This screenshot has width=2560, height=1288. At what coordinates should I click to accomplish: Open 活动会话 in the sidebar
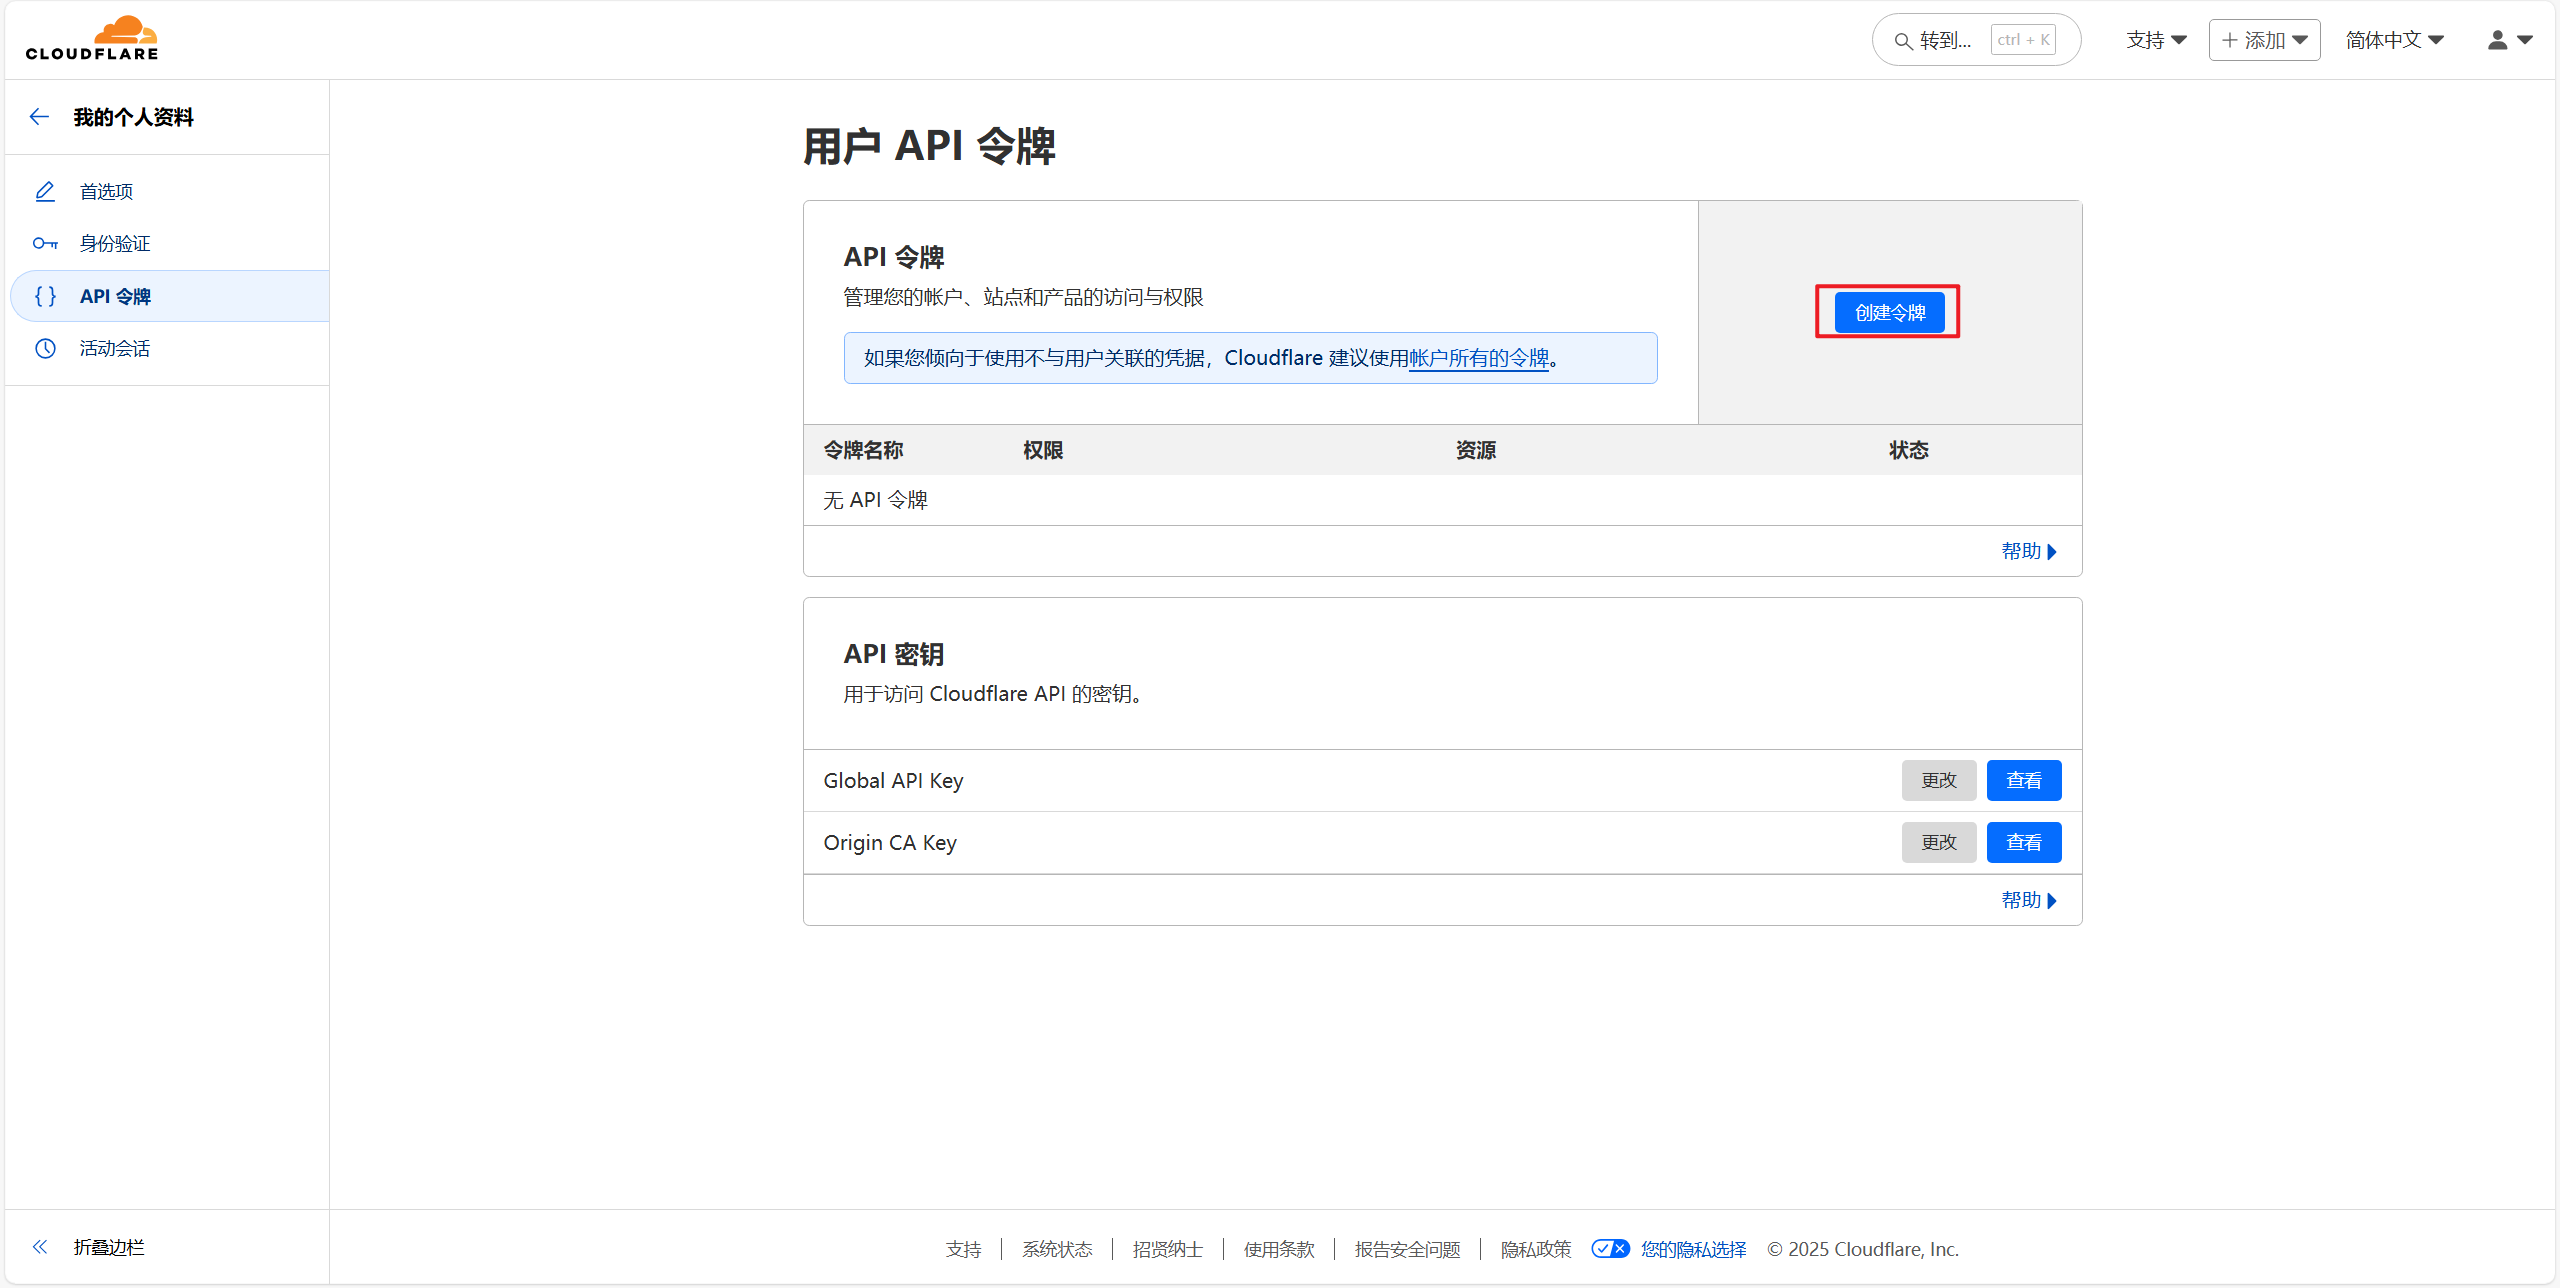(x=115, y=348)
